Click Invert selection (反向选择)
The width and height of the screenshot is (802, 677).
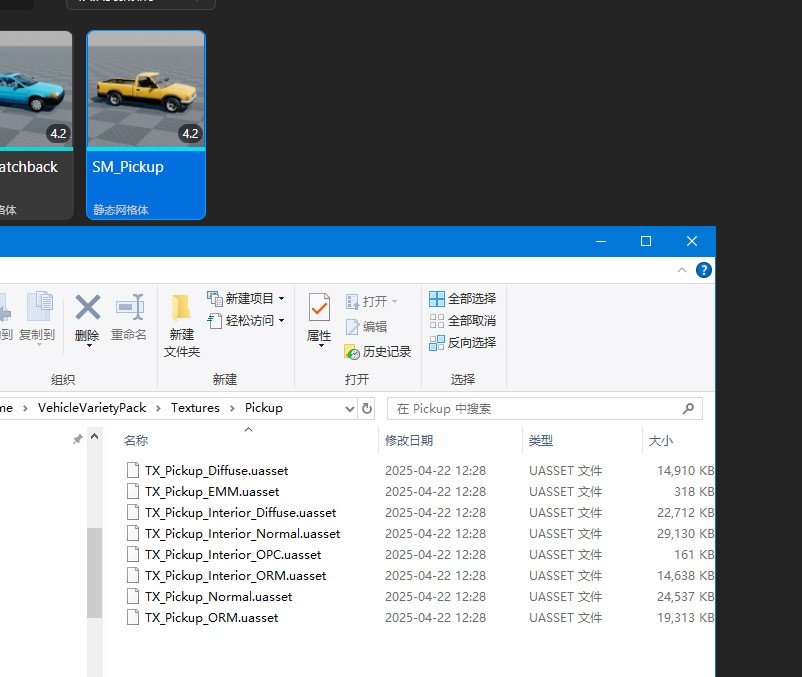click(x=462, y=343)
